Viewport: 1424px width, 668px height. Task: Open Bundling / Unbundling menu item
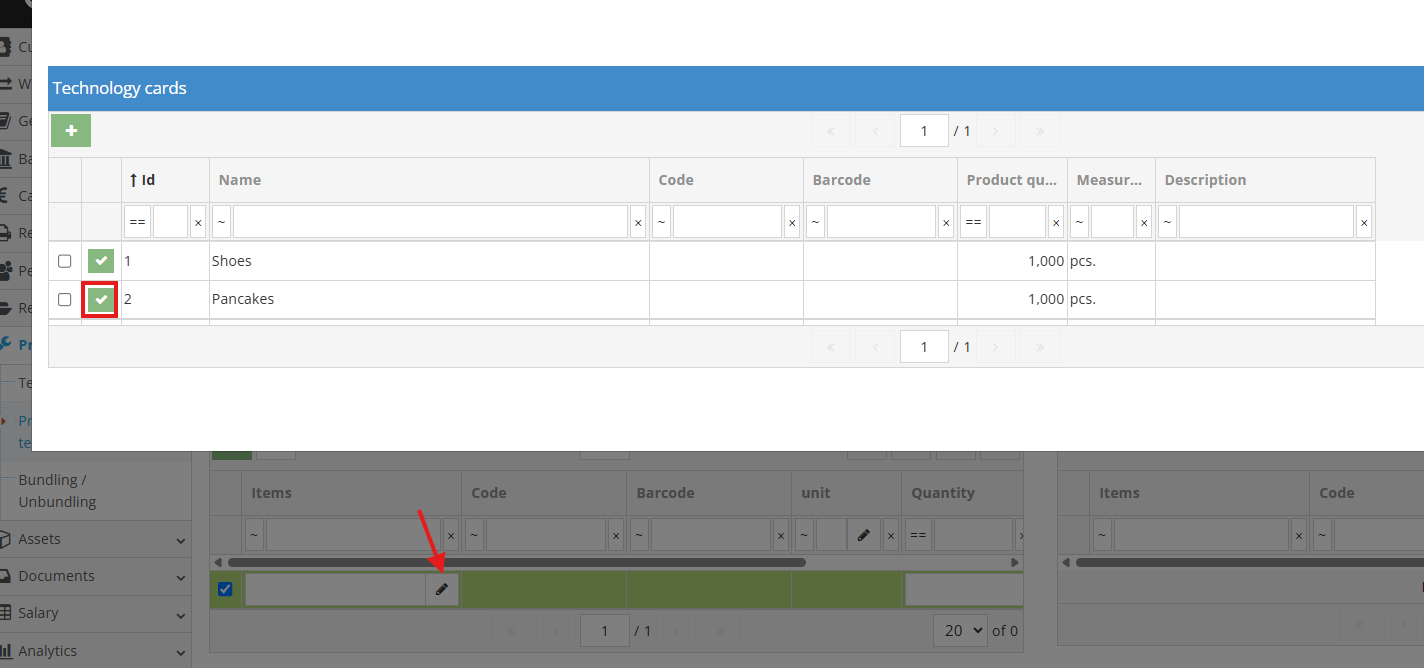57,491
